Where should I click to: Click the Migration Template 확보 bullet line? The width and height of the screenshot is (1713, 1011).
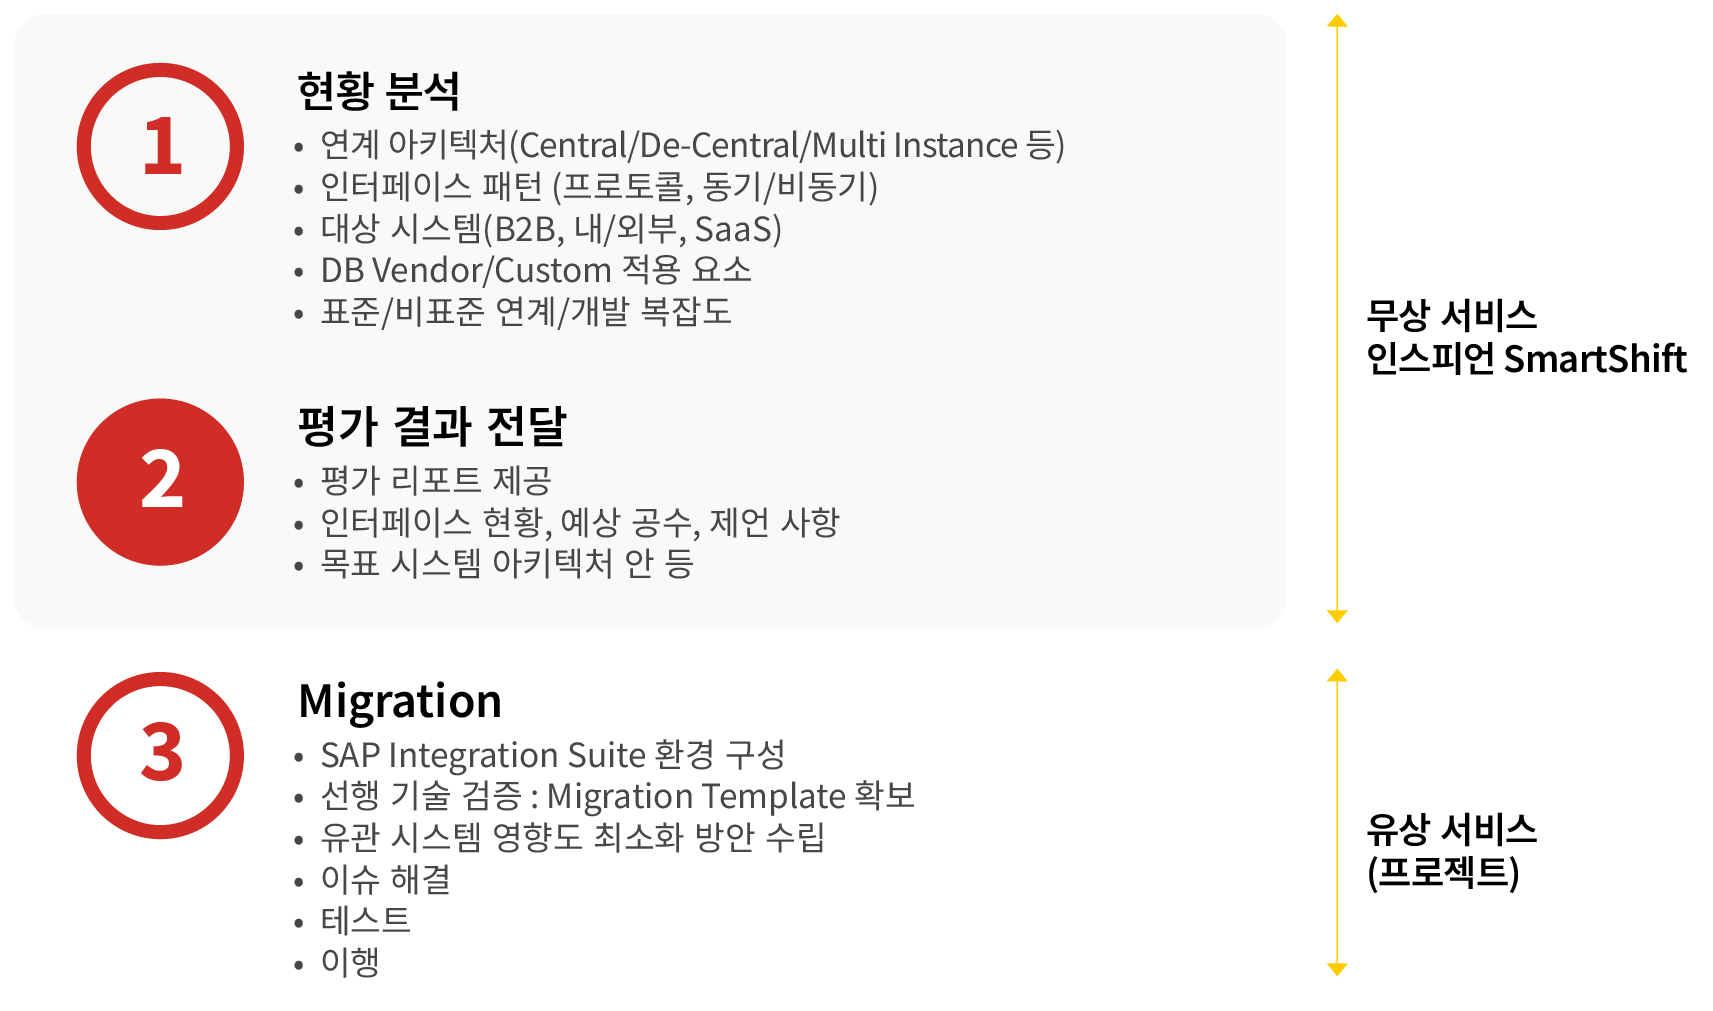coord(617,796)
